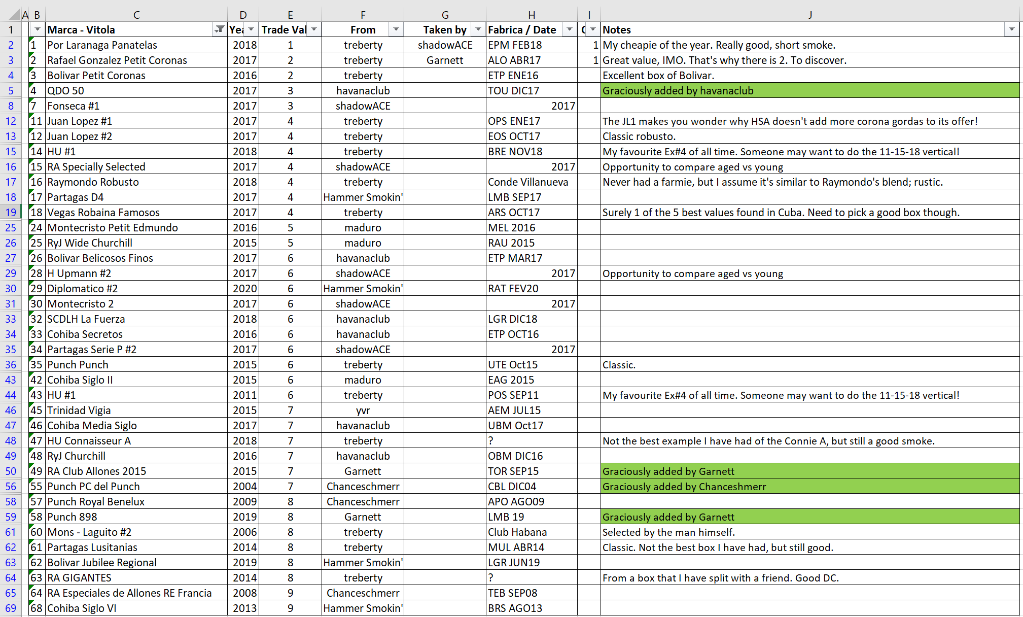Click the 'yvr' From cell
This screenshot has width=1023, height=617.
click(363, 410)
